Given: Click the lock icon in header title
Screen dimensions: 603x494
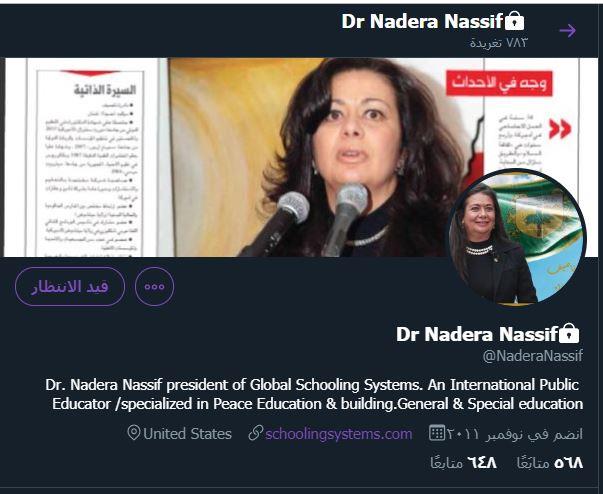Looking at the screenshot, I should 514,21.
